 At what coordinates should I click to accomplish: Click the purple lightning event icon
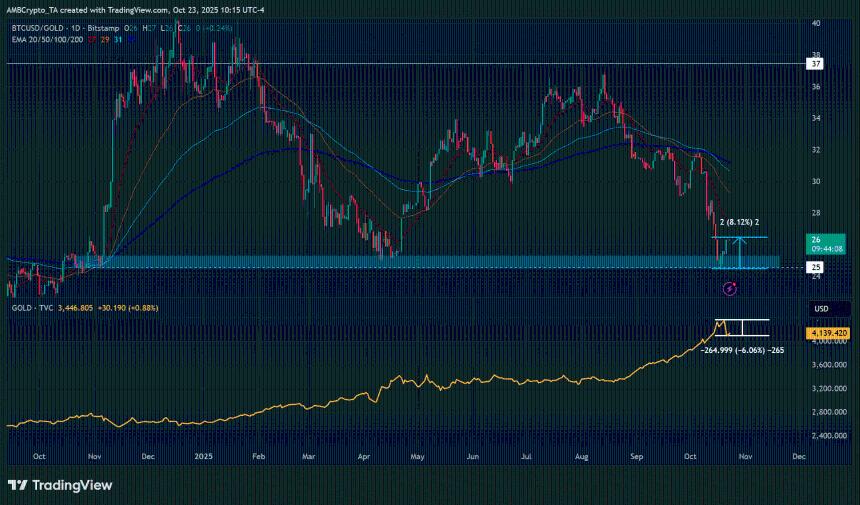click(729, 288)
